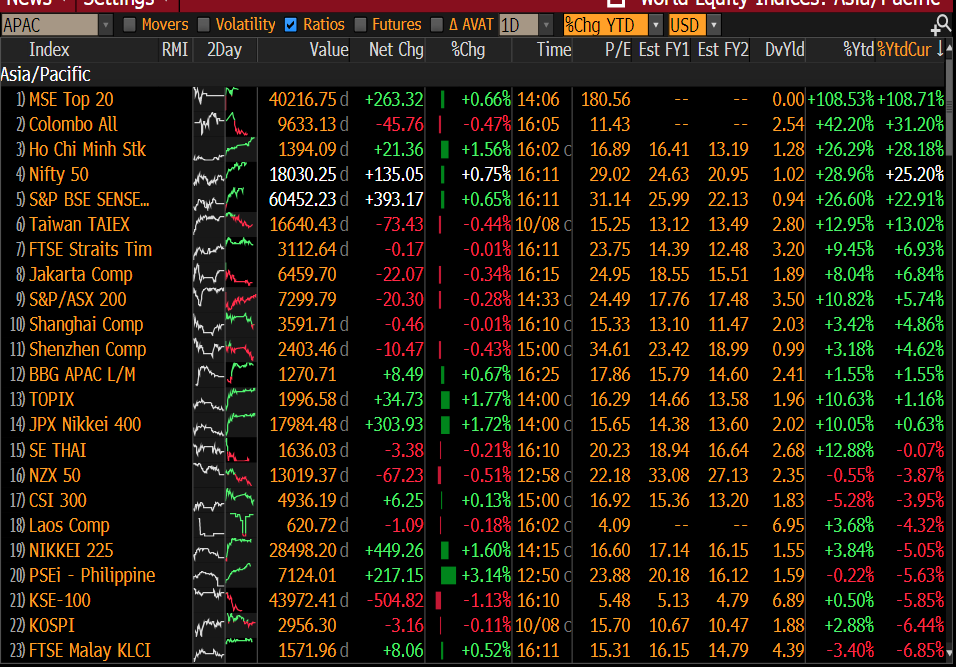Click the %YtdCur sorted column header
956x667 pixels.
tap(910, 50)
